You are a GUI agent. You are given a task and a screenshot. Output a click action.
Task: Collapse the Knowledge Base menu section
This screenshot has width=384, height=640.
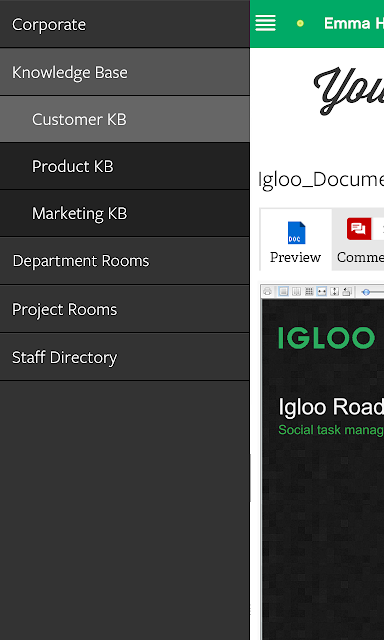[x=124, y=72]
